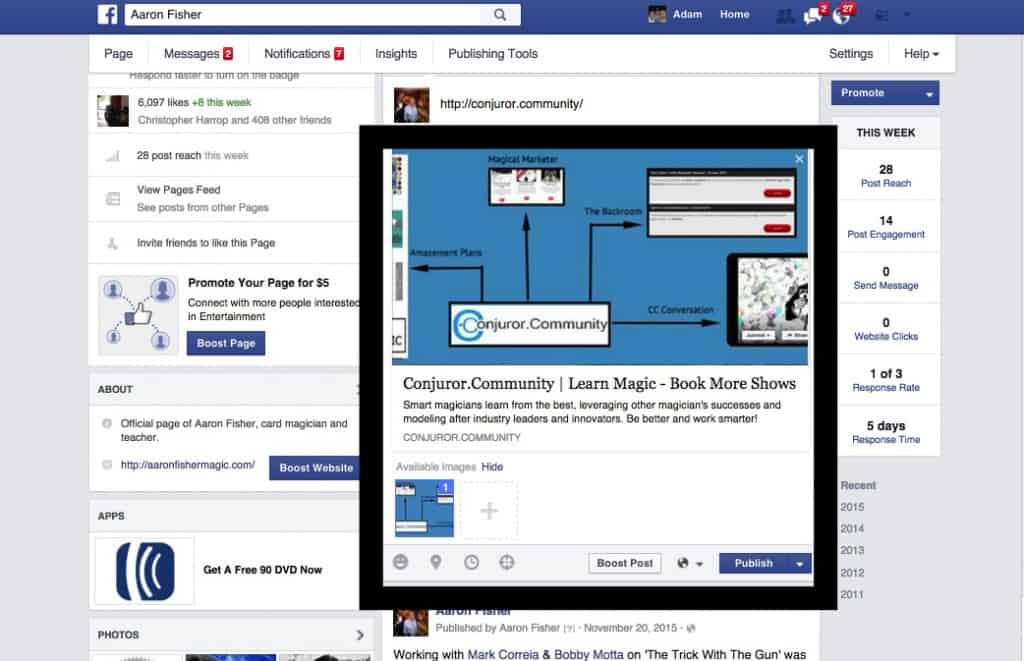Click the Send Message stat link
Image resolution: width=1024 pixels, height=661 pixels.
886,285
